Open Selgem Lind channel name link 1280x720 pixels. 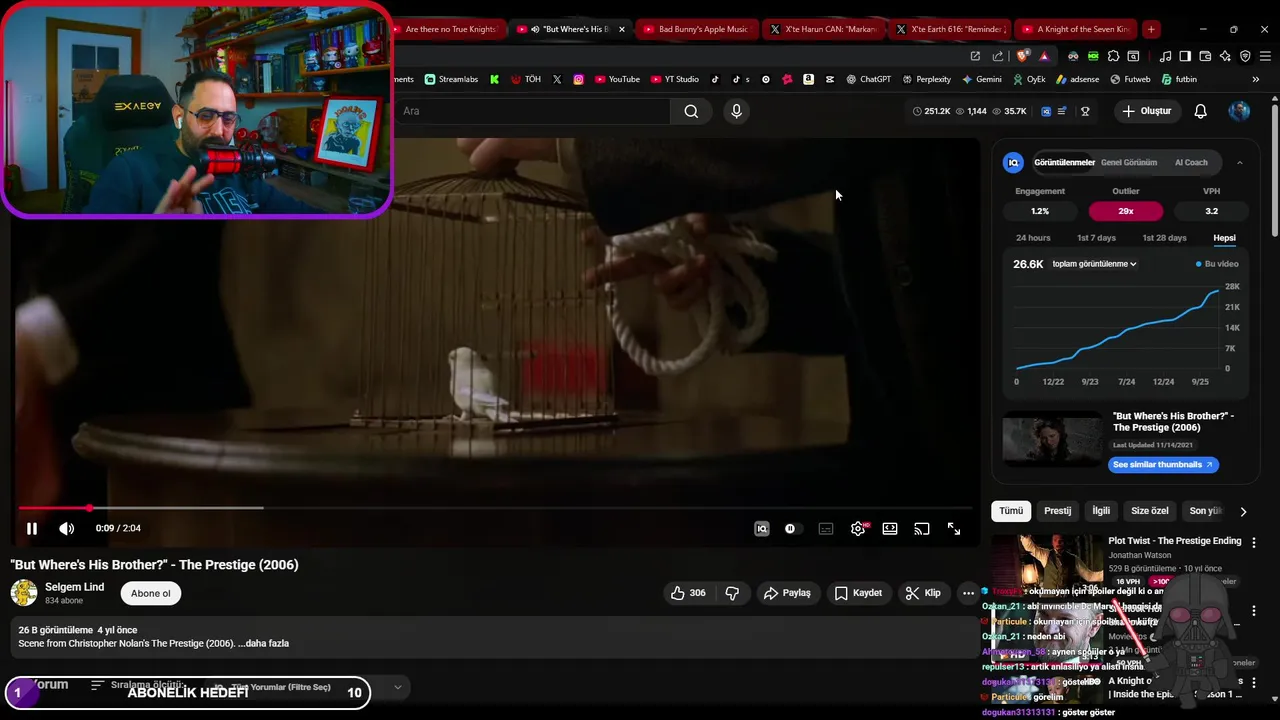tap(74, 587)
